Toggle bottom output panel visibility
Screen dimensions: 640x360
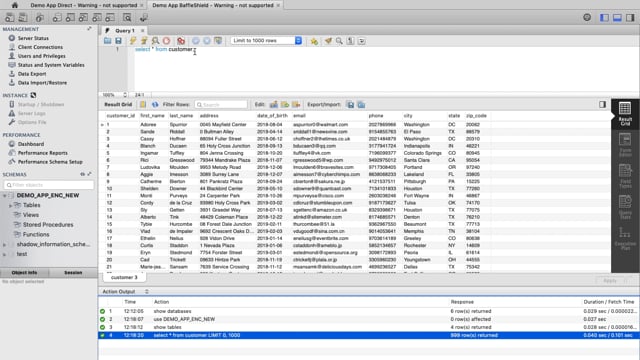pos(617,17)
